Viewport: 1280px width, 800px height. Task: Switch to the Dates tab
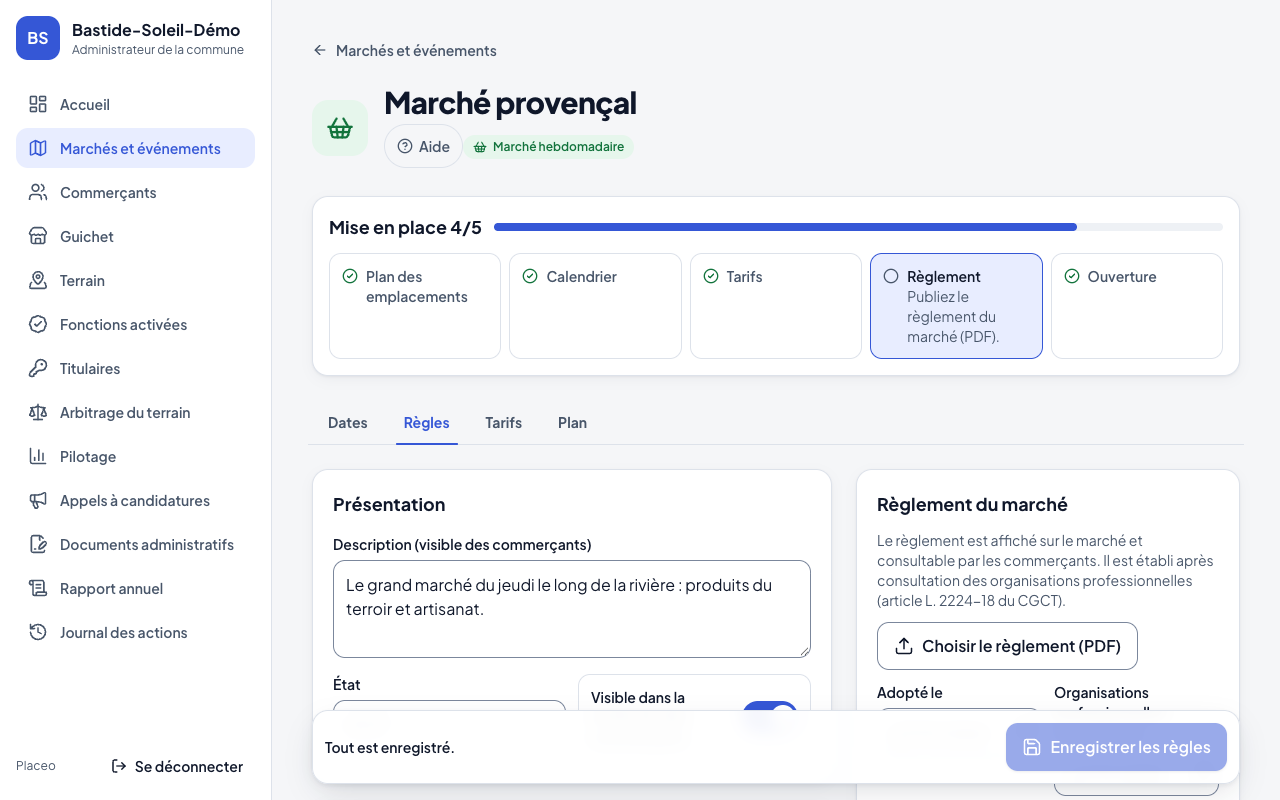(x=348, y=423)
